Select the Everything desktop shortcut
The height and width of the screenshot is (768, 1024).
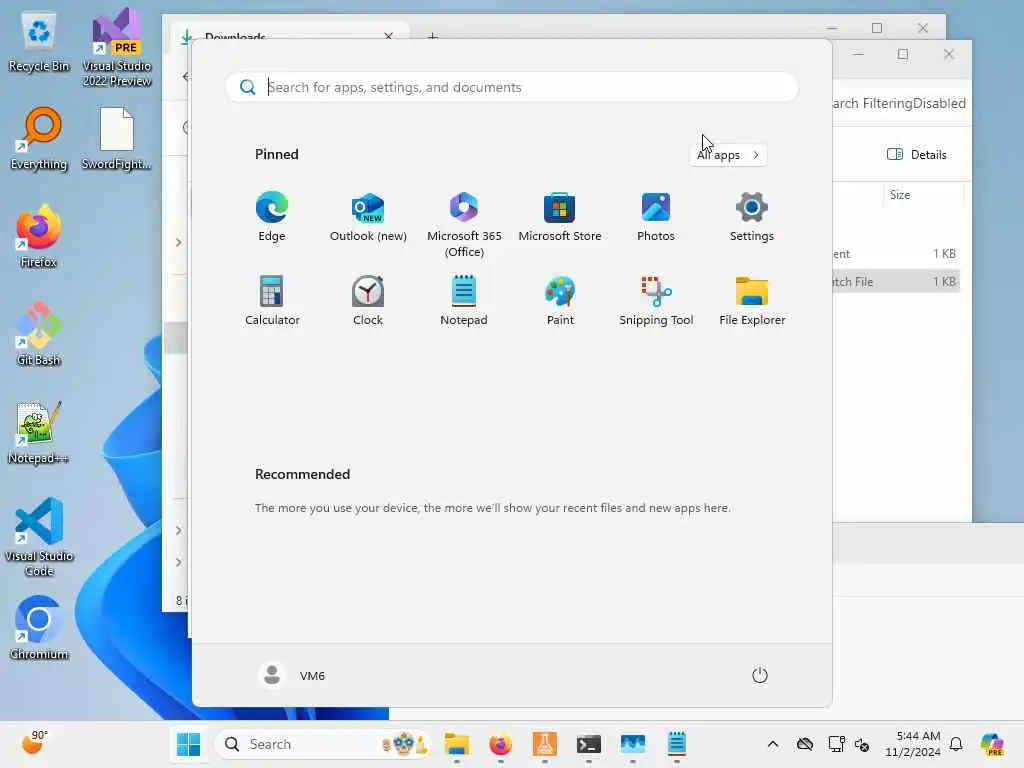pyautogui.click(x=39, y=138)
